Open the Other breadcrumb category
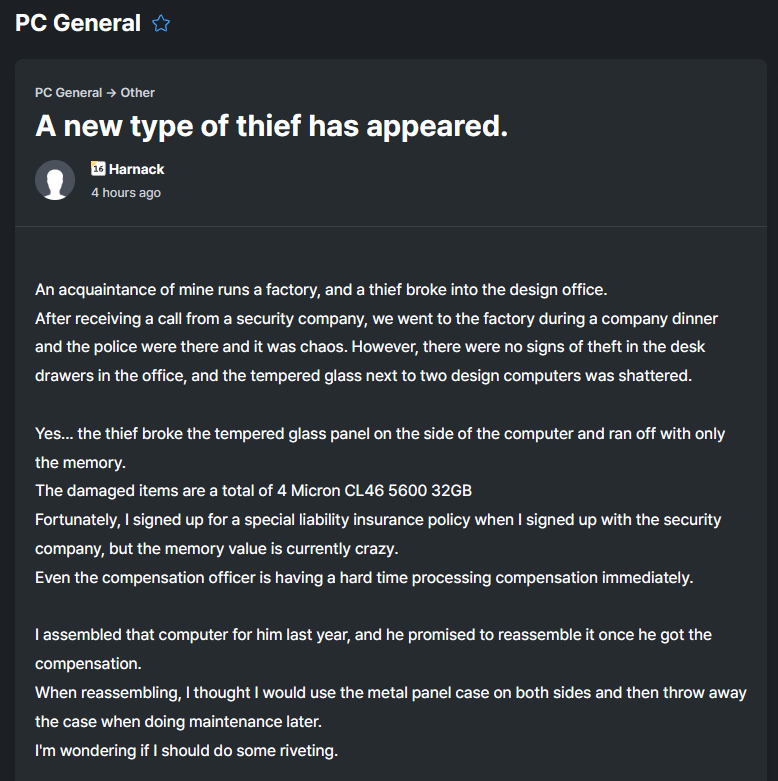Viewport: 778px width, 781px height. coord(138,92)
